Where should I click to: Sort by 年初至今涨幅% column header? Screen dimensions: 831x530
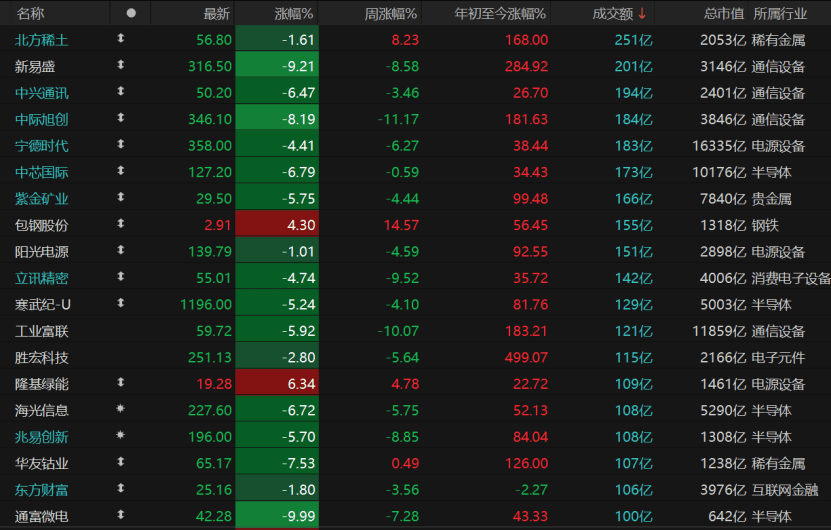tap(500, 13)
